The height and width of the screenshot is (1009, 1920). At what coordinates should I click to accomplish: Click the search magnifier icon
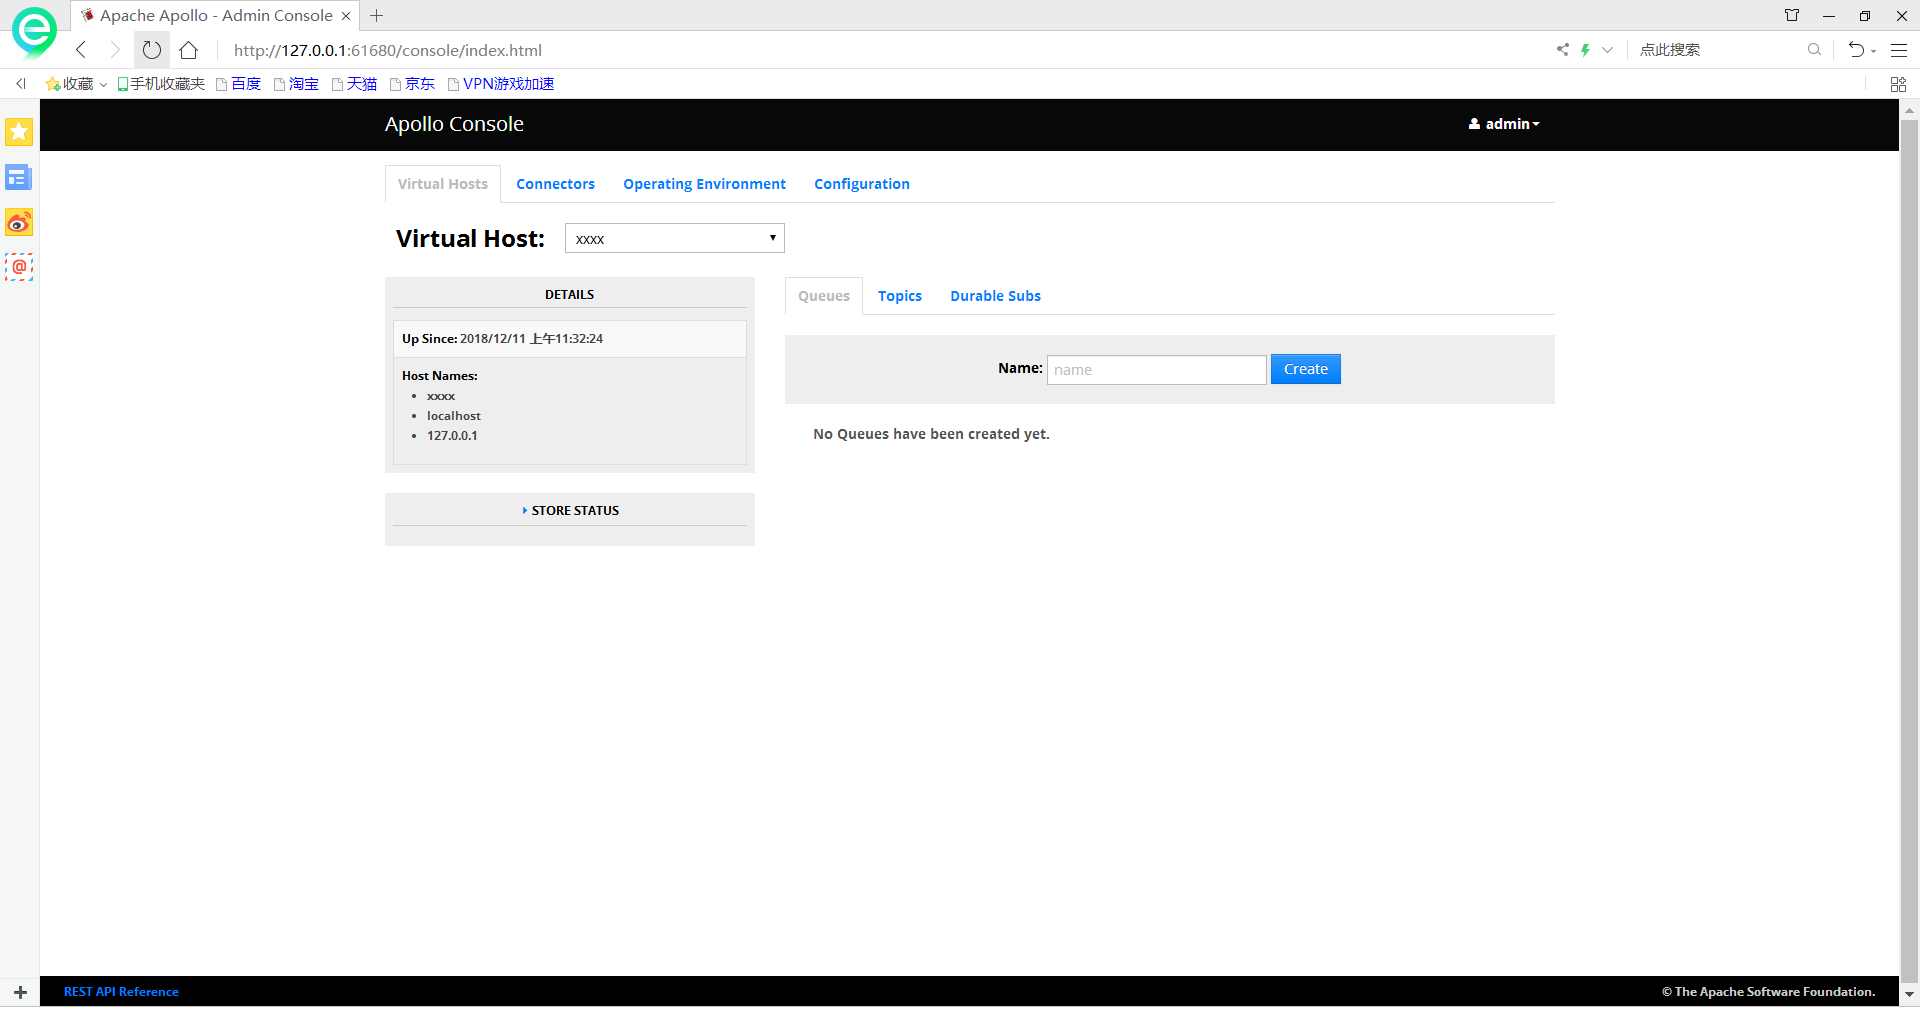(x=1814, y=49)
